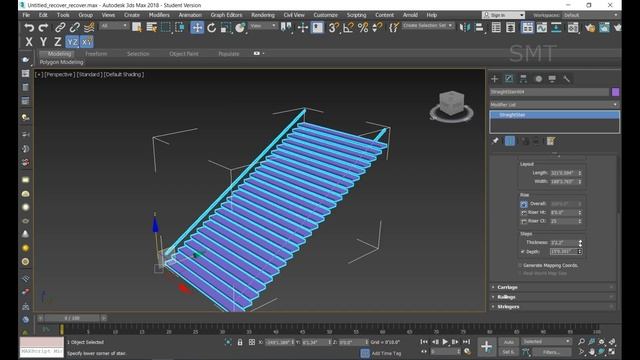Screen dimensions: 640x360
Task: Click the Auto Key button
Action: (x=509, y=342)
